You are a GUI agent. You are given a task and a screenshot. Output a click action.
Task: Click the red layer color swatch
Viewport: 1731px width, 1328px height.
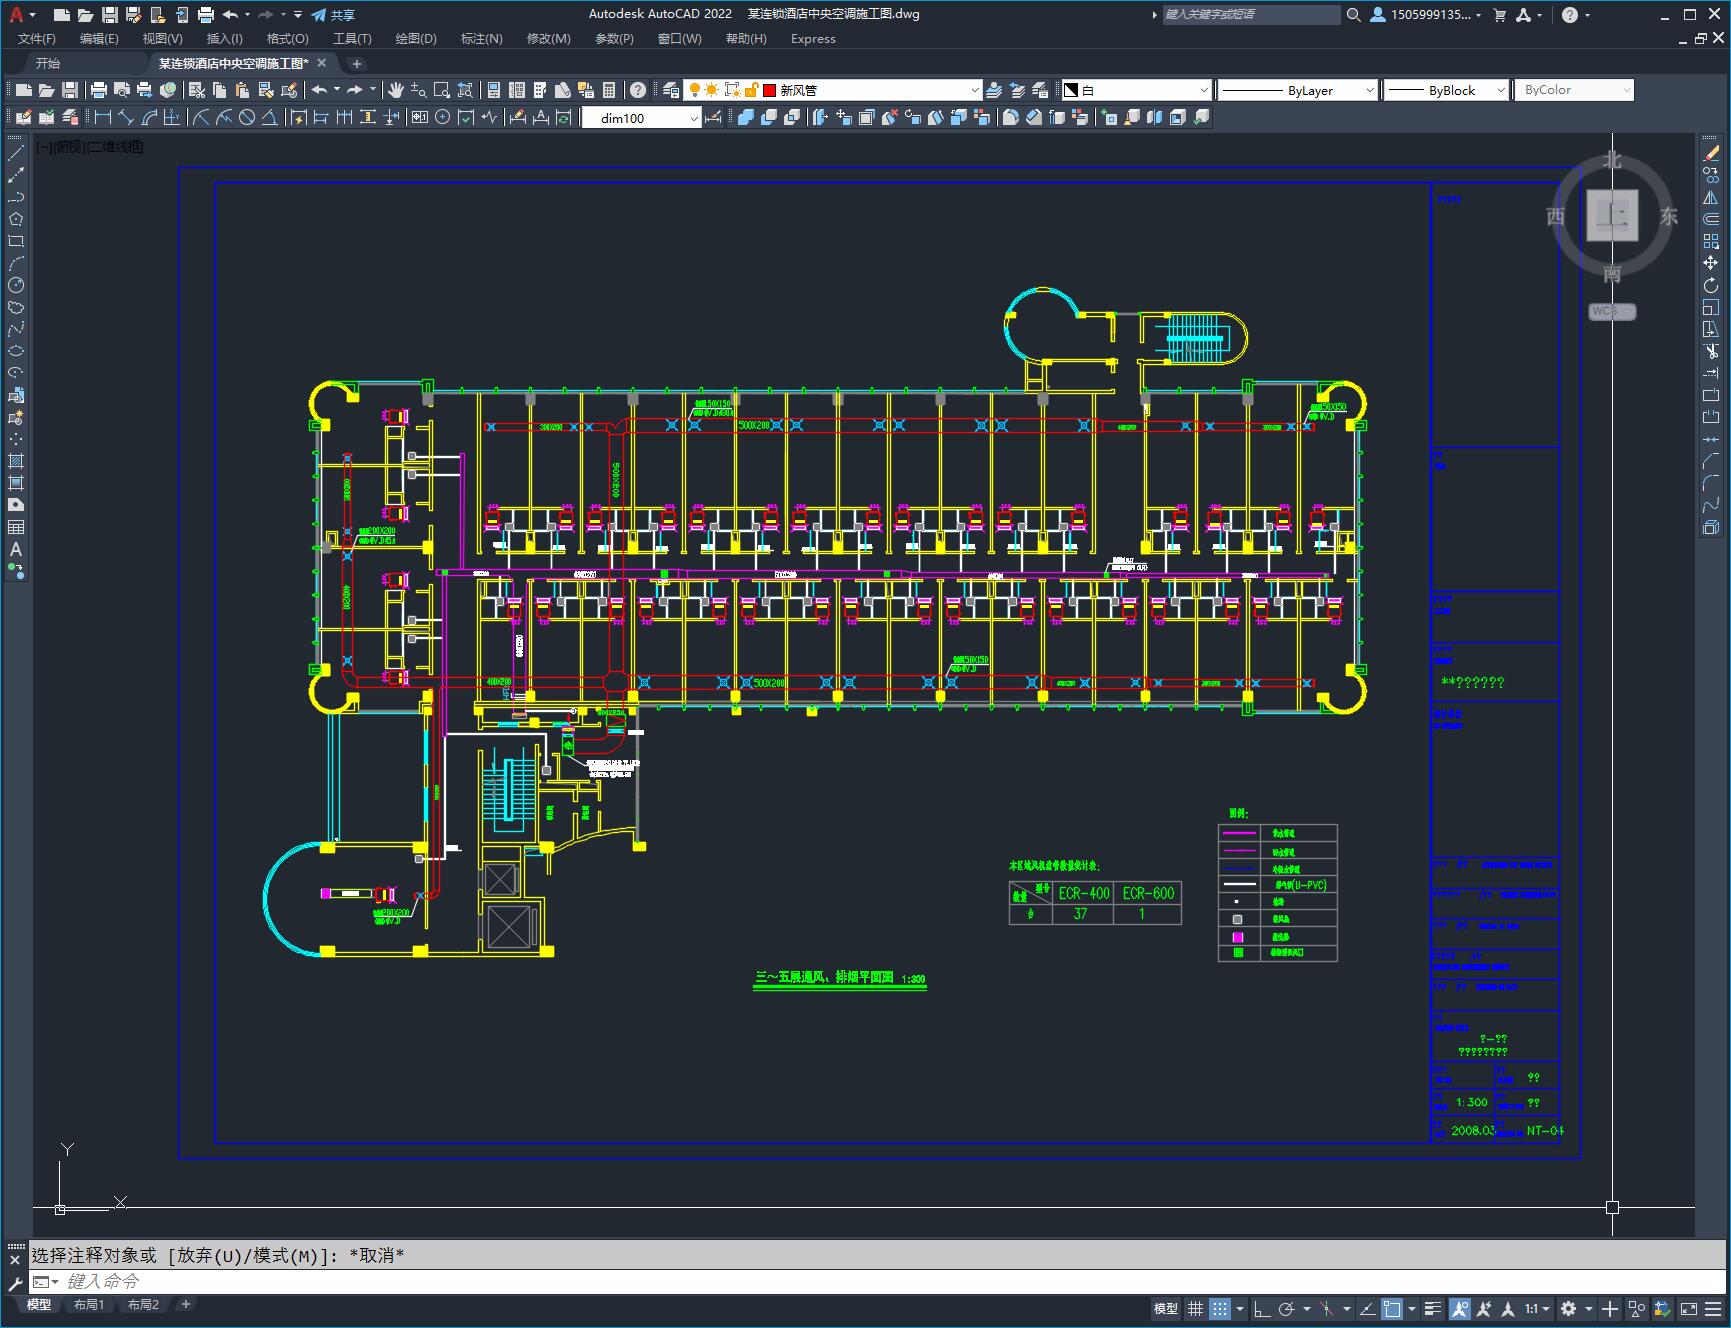pos(769,90)
